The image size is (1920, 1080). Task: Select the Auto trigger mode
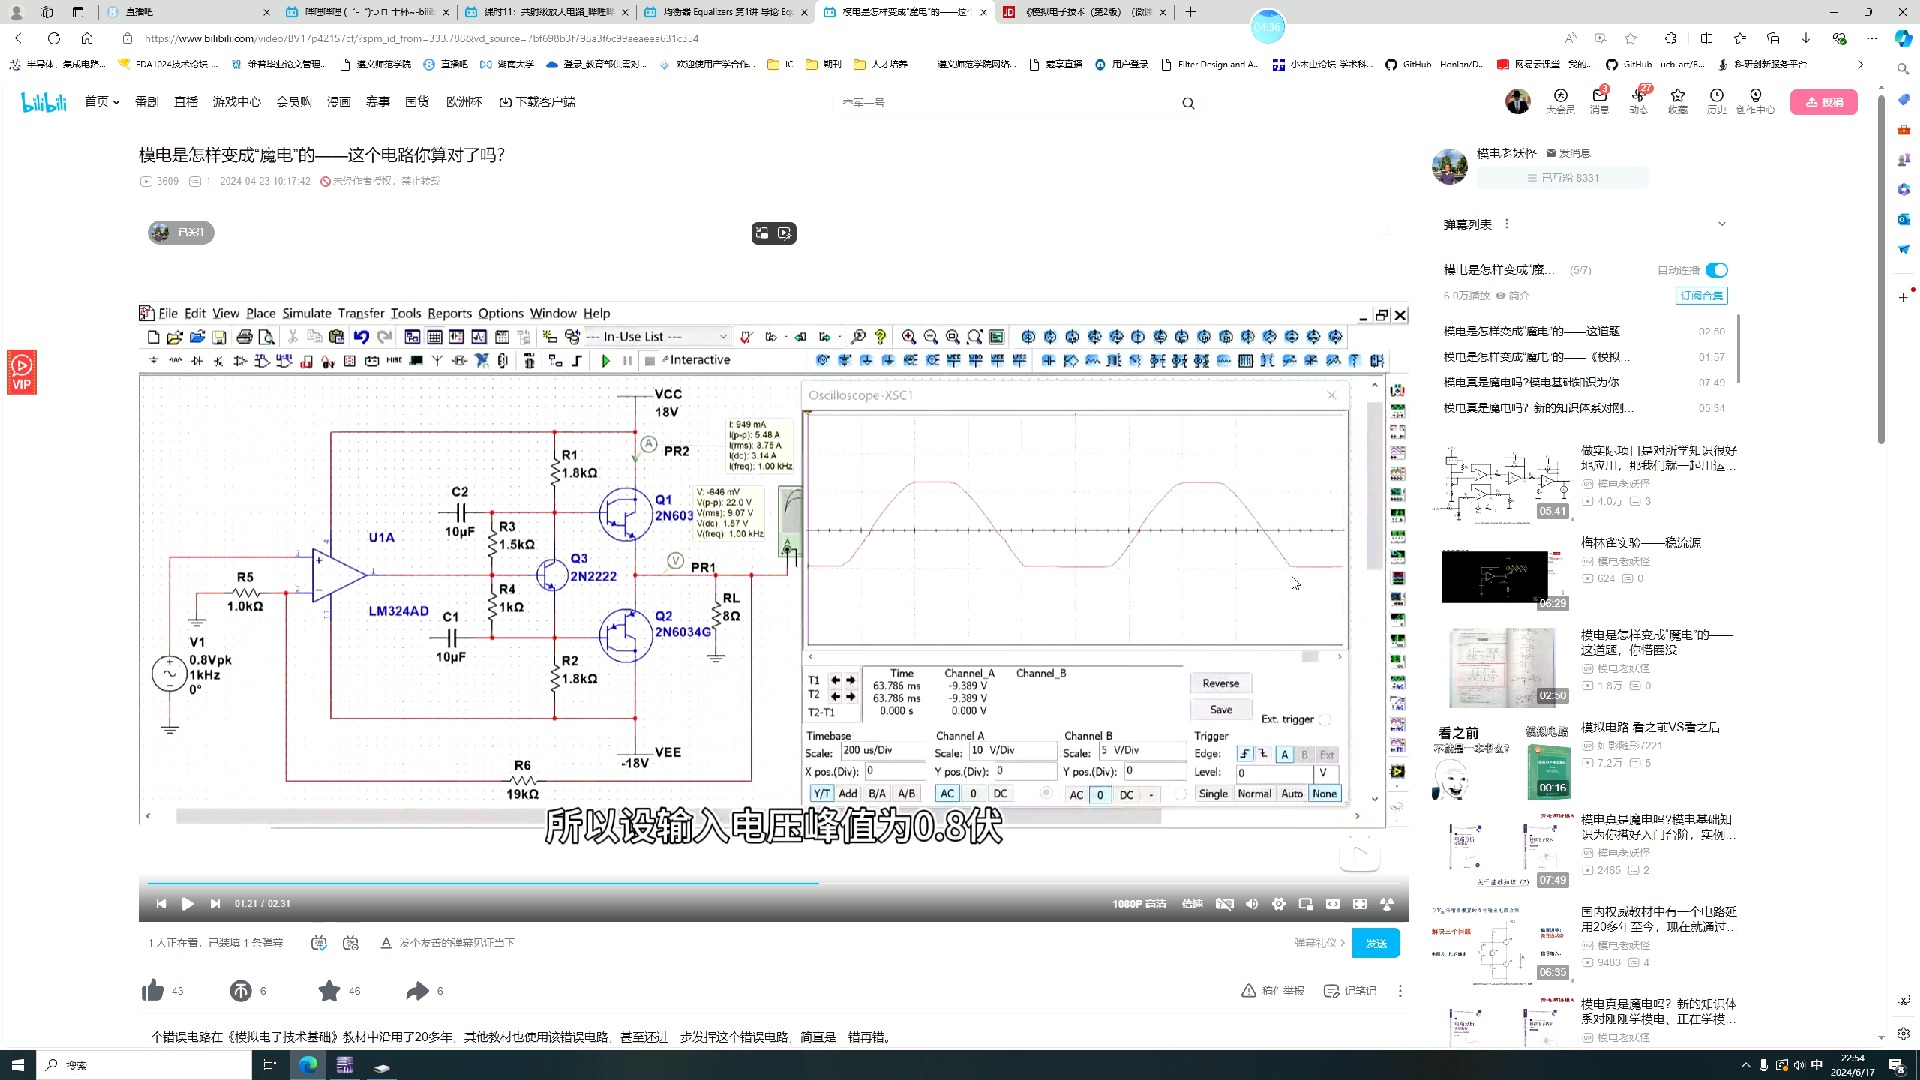[1292, 794]
